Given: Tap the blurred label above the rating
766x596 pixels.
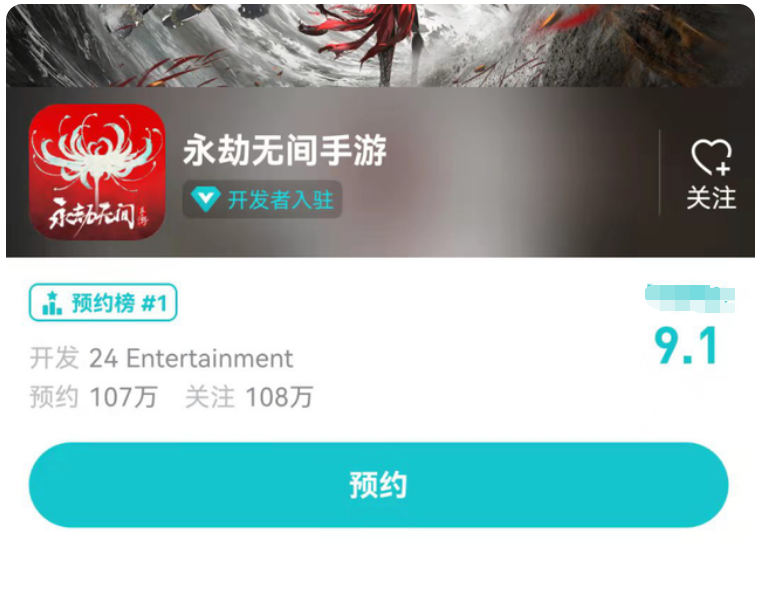Looking at the screenshot, I should (690, 298).
